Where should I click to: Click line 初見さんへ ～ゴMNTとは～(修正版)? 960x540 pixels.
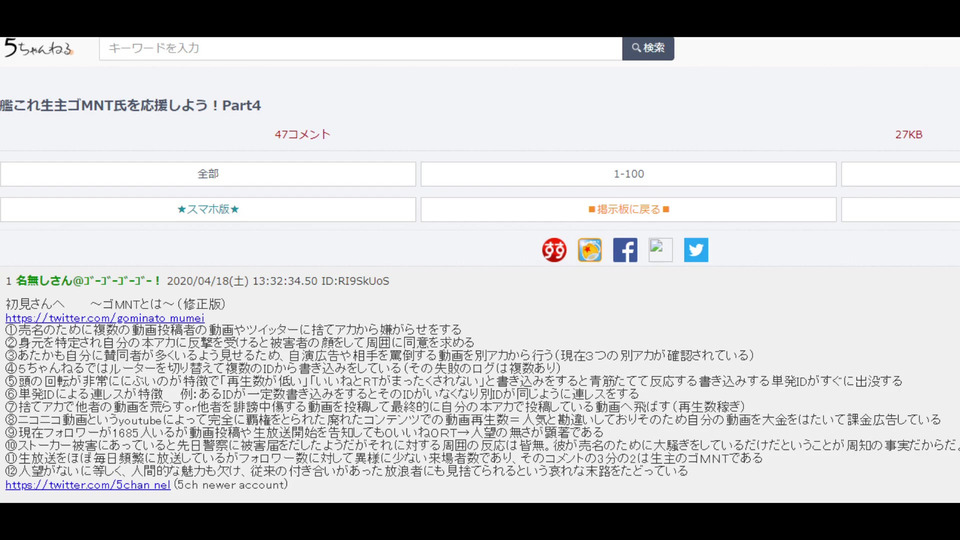[x=115, y=304]
